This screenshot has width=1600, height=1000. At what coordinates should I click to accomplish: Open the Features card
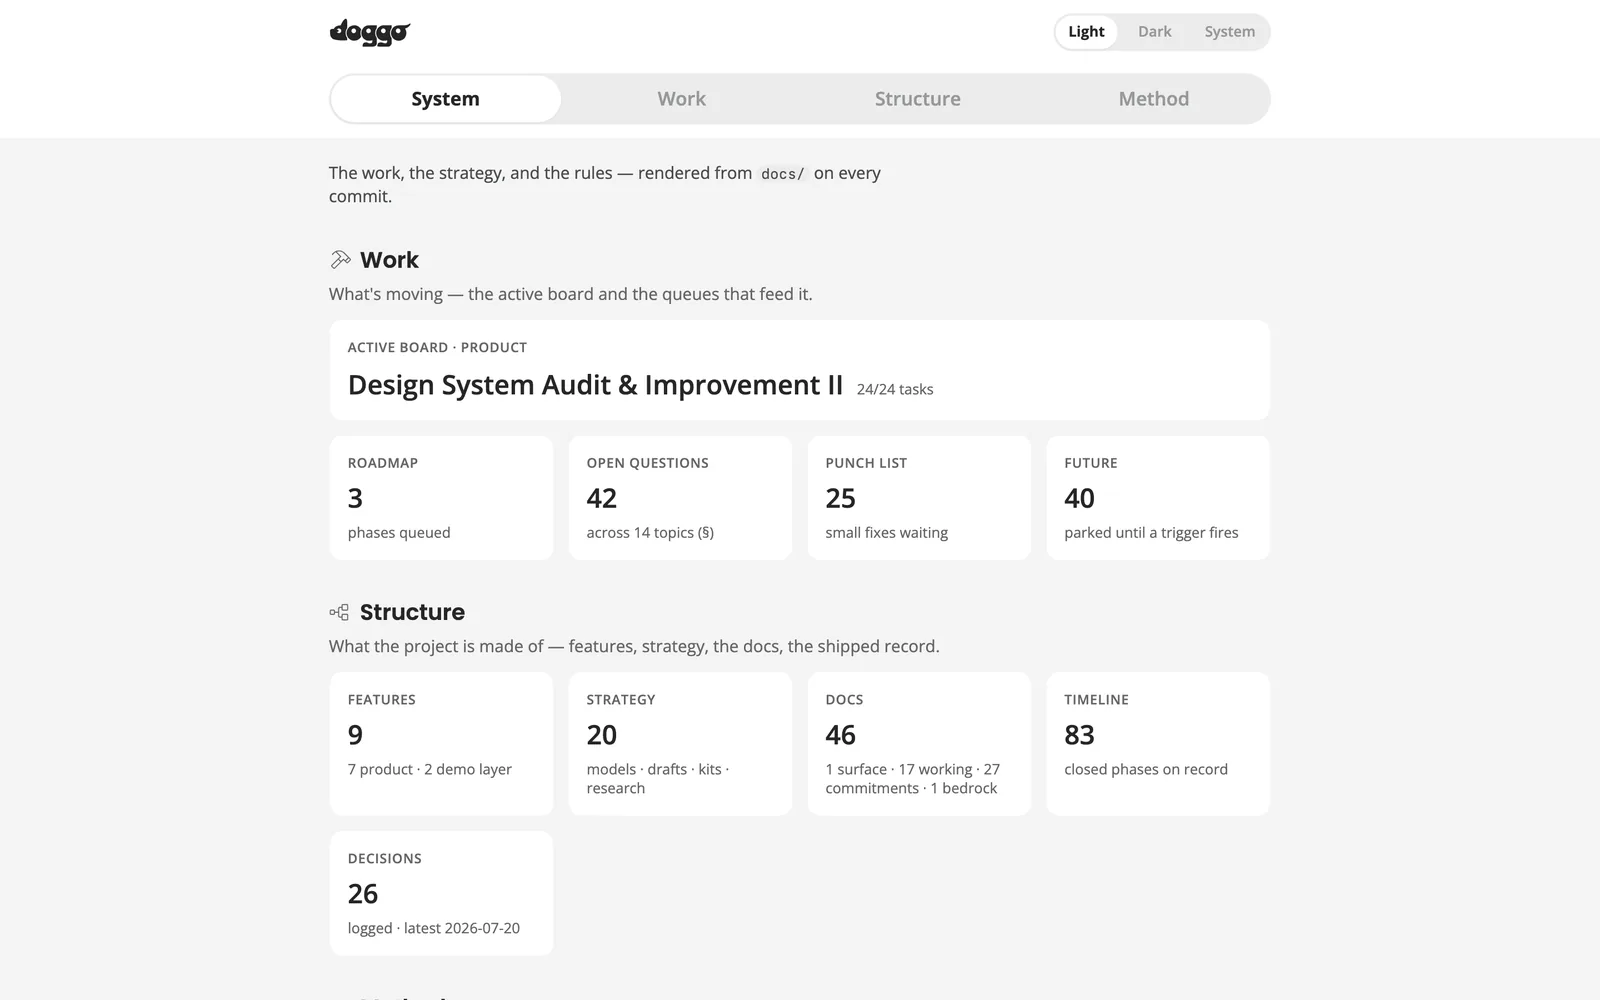(x=441, y=744)
